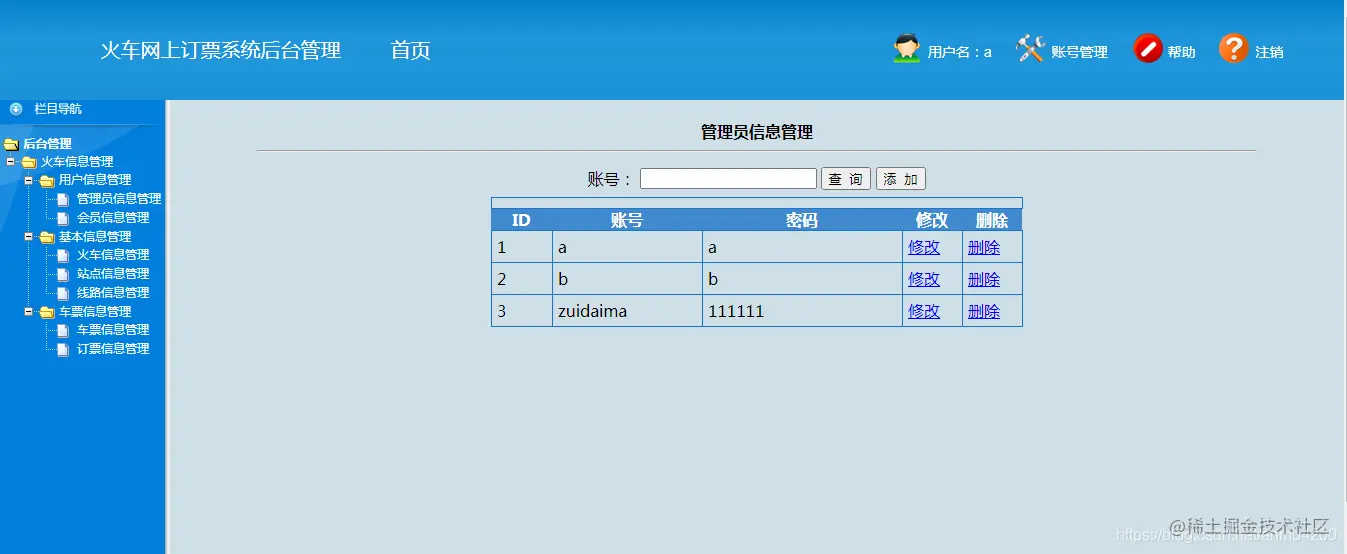The height and width of the screenshot is (554, 1347).
Task: Collapse the 用户信息管理 tree node
Action: coord(29,180)
